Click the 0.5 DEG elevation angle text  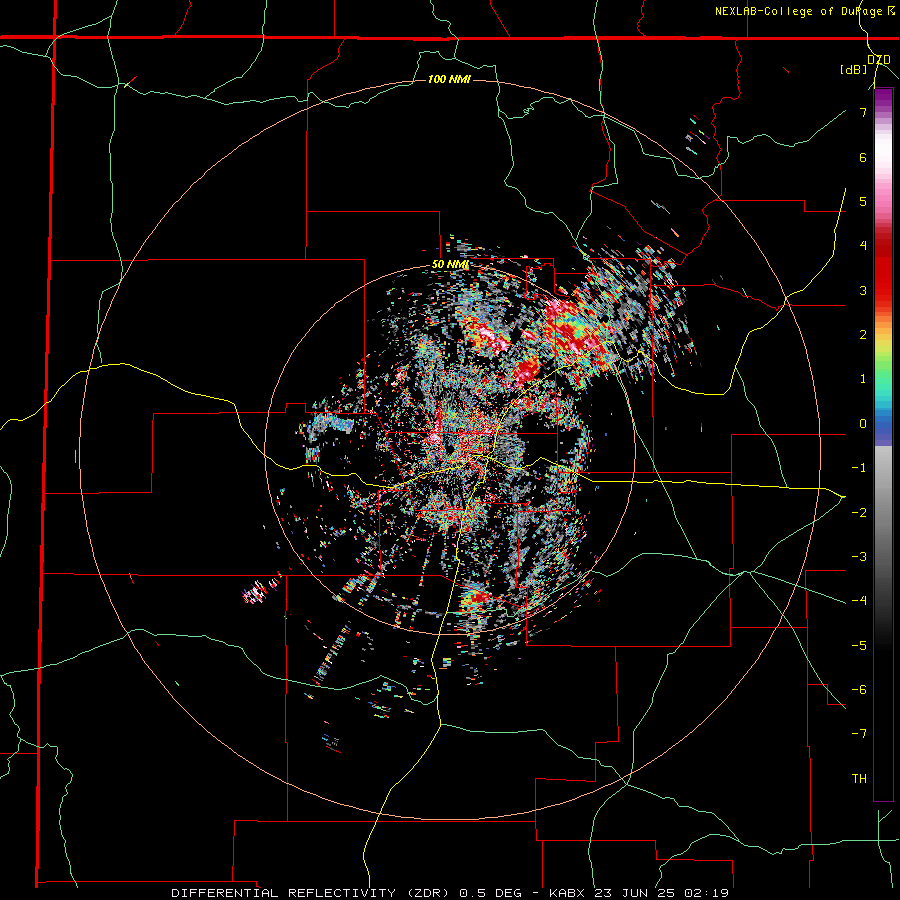click(491, 893)
